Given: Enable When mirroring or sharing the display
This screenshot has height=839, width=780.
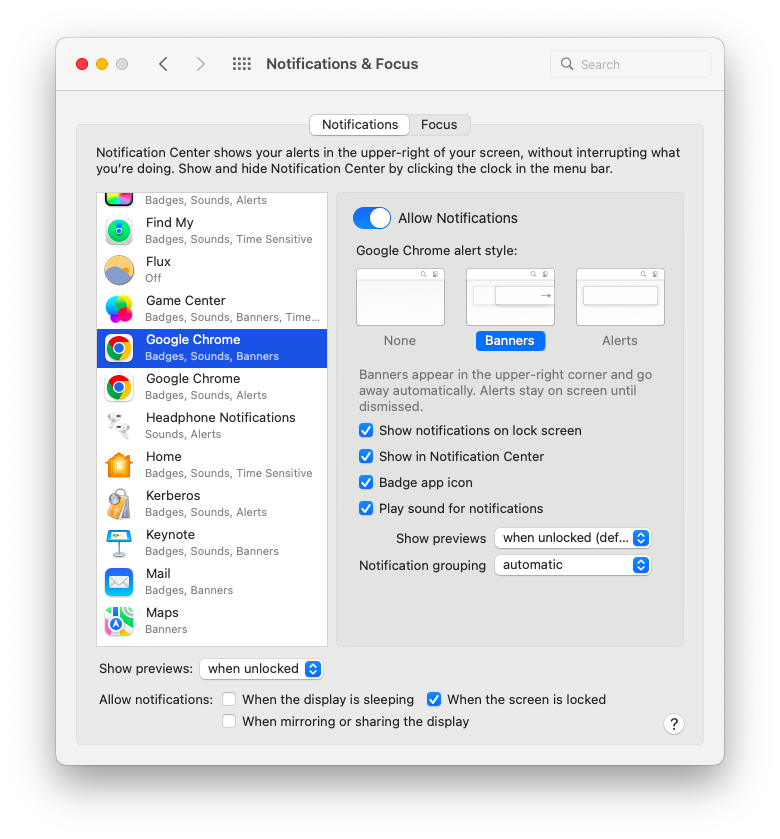Looking at the screenshot, I should pos(229,721).
